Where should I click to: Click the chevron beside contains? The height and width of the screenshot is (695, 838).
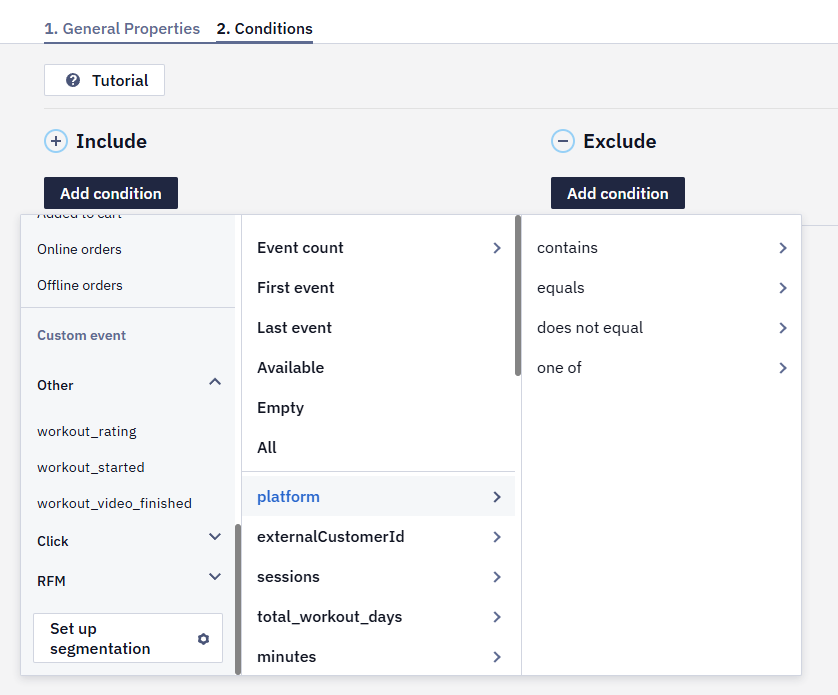pos(783,248)
